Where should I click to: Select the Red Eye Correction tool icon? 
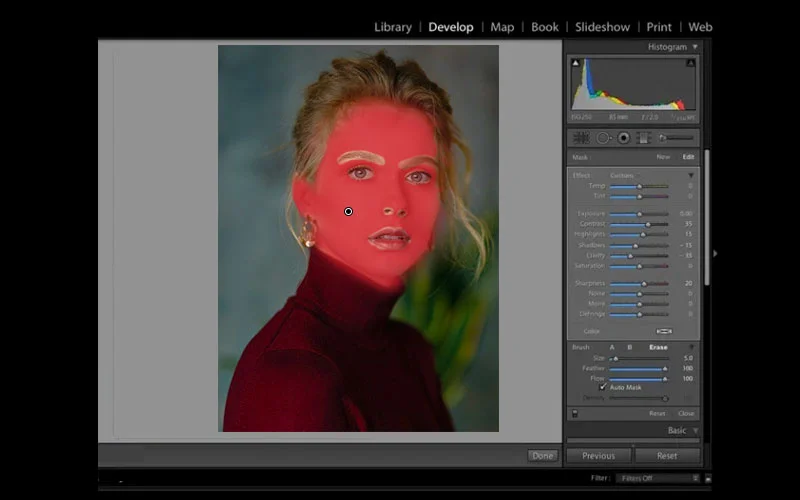pyautogui.click(x=623, y=137)
